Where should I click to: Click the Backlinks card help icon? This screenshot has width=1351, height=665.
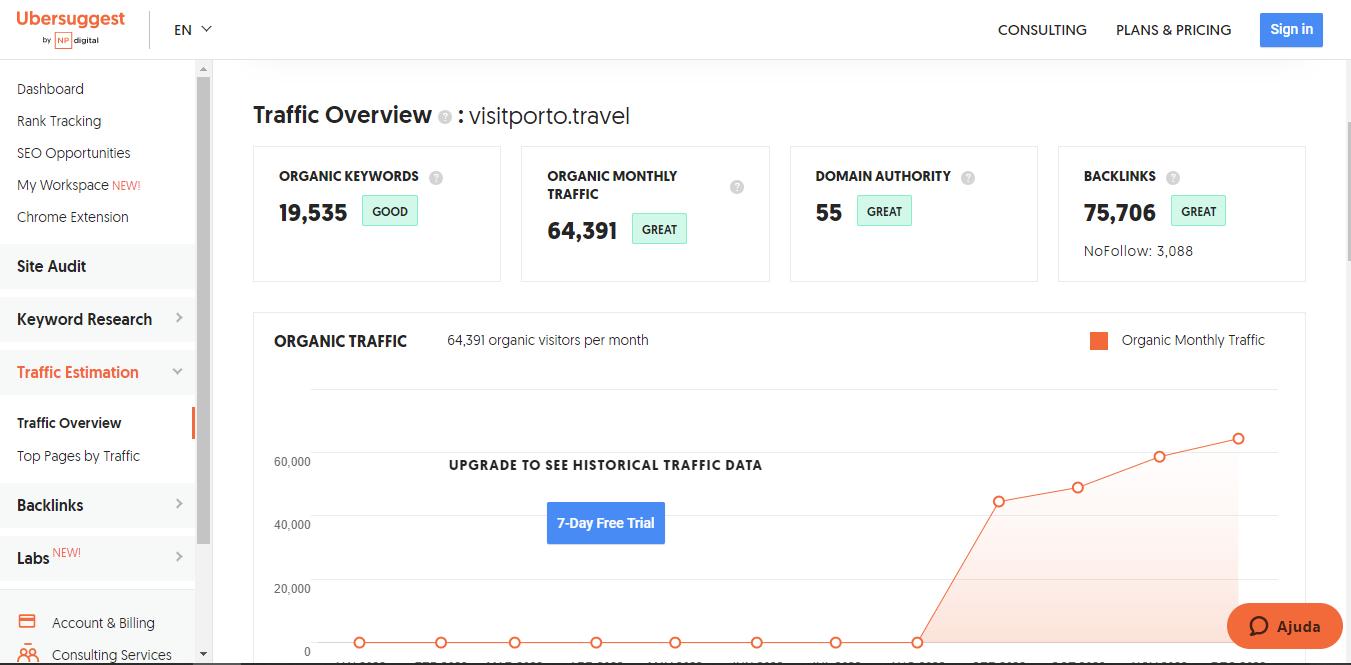[x=1173, y=178]
